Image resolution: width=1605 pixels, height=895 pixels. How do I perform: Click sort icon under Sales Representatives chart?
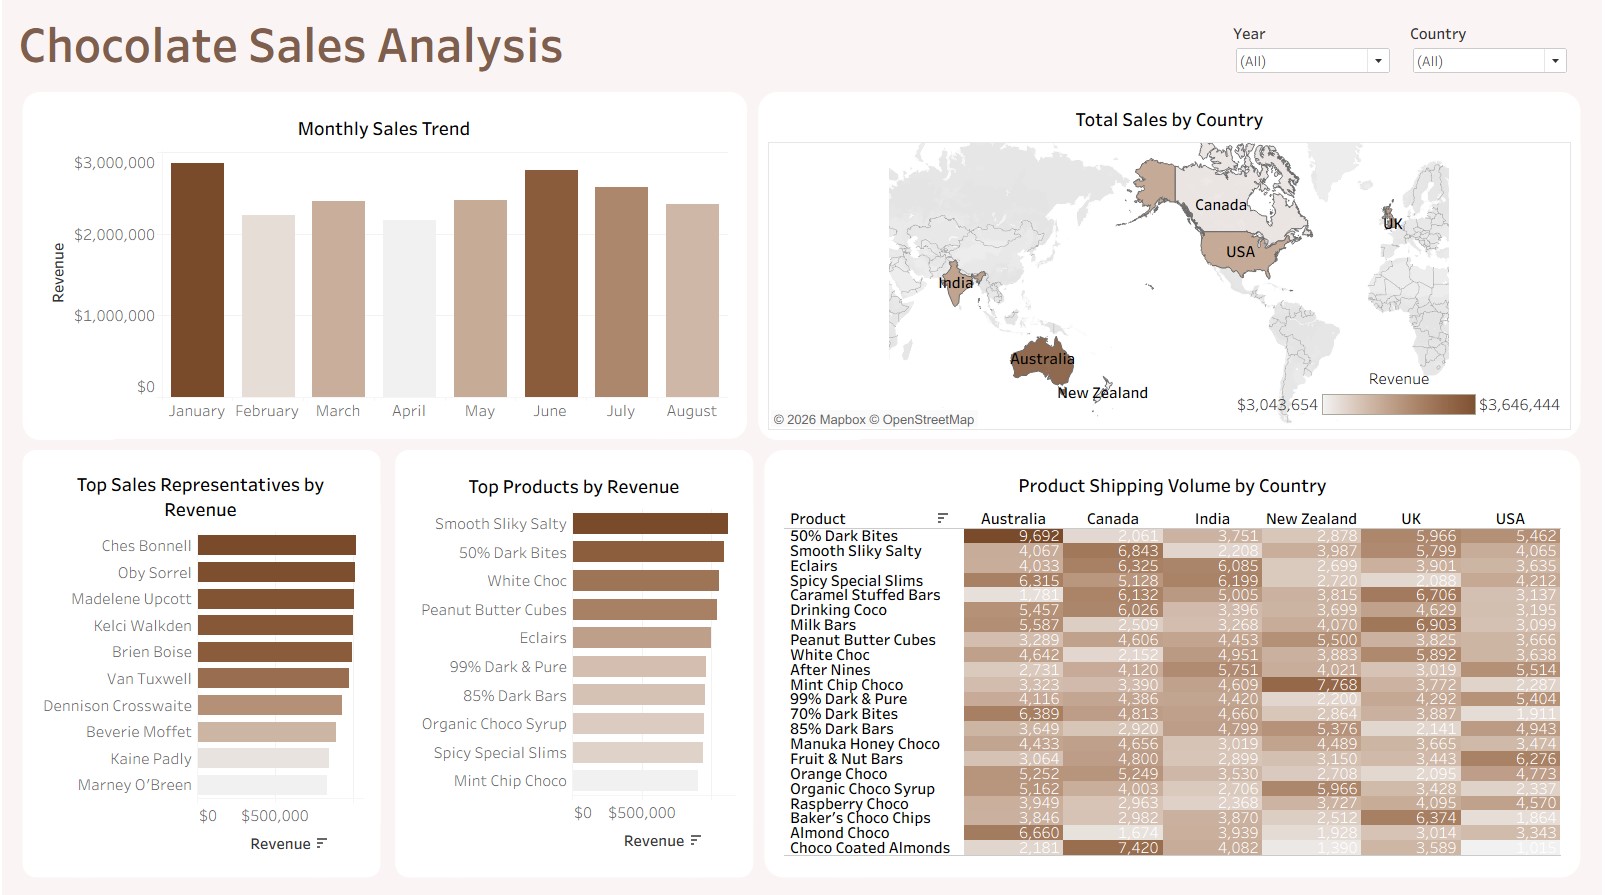tap(322, 843)
